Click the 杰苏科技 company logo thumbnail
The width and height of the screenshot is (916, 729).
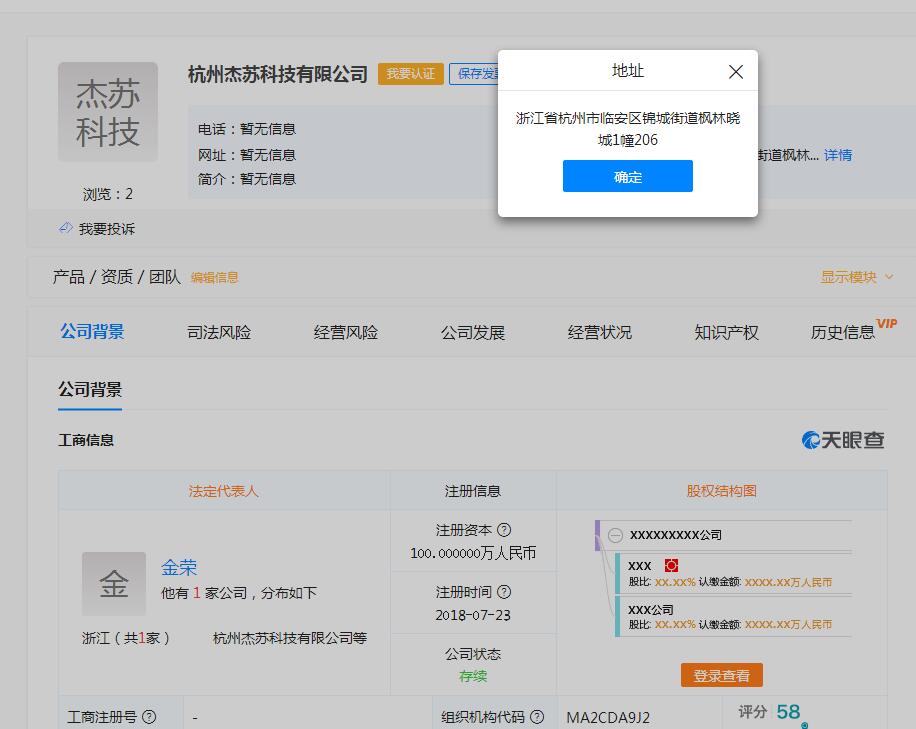pos(107,112)
